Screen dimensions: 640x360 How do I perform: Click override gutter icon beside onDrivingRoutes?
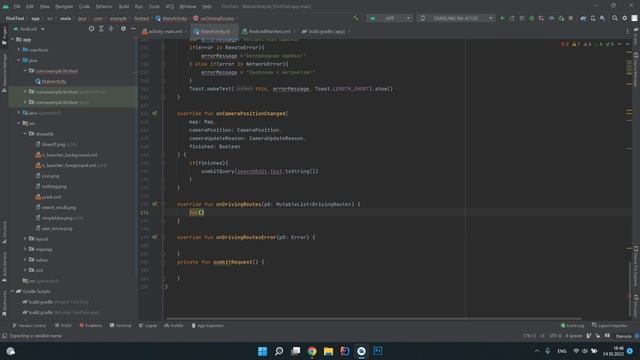pos(155,204)
